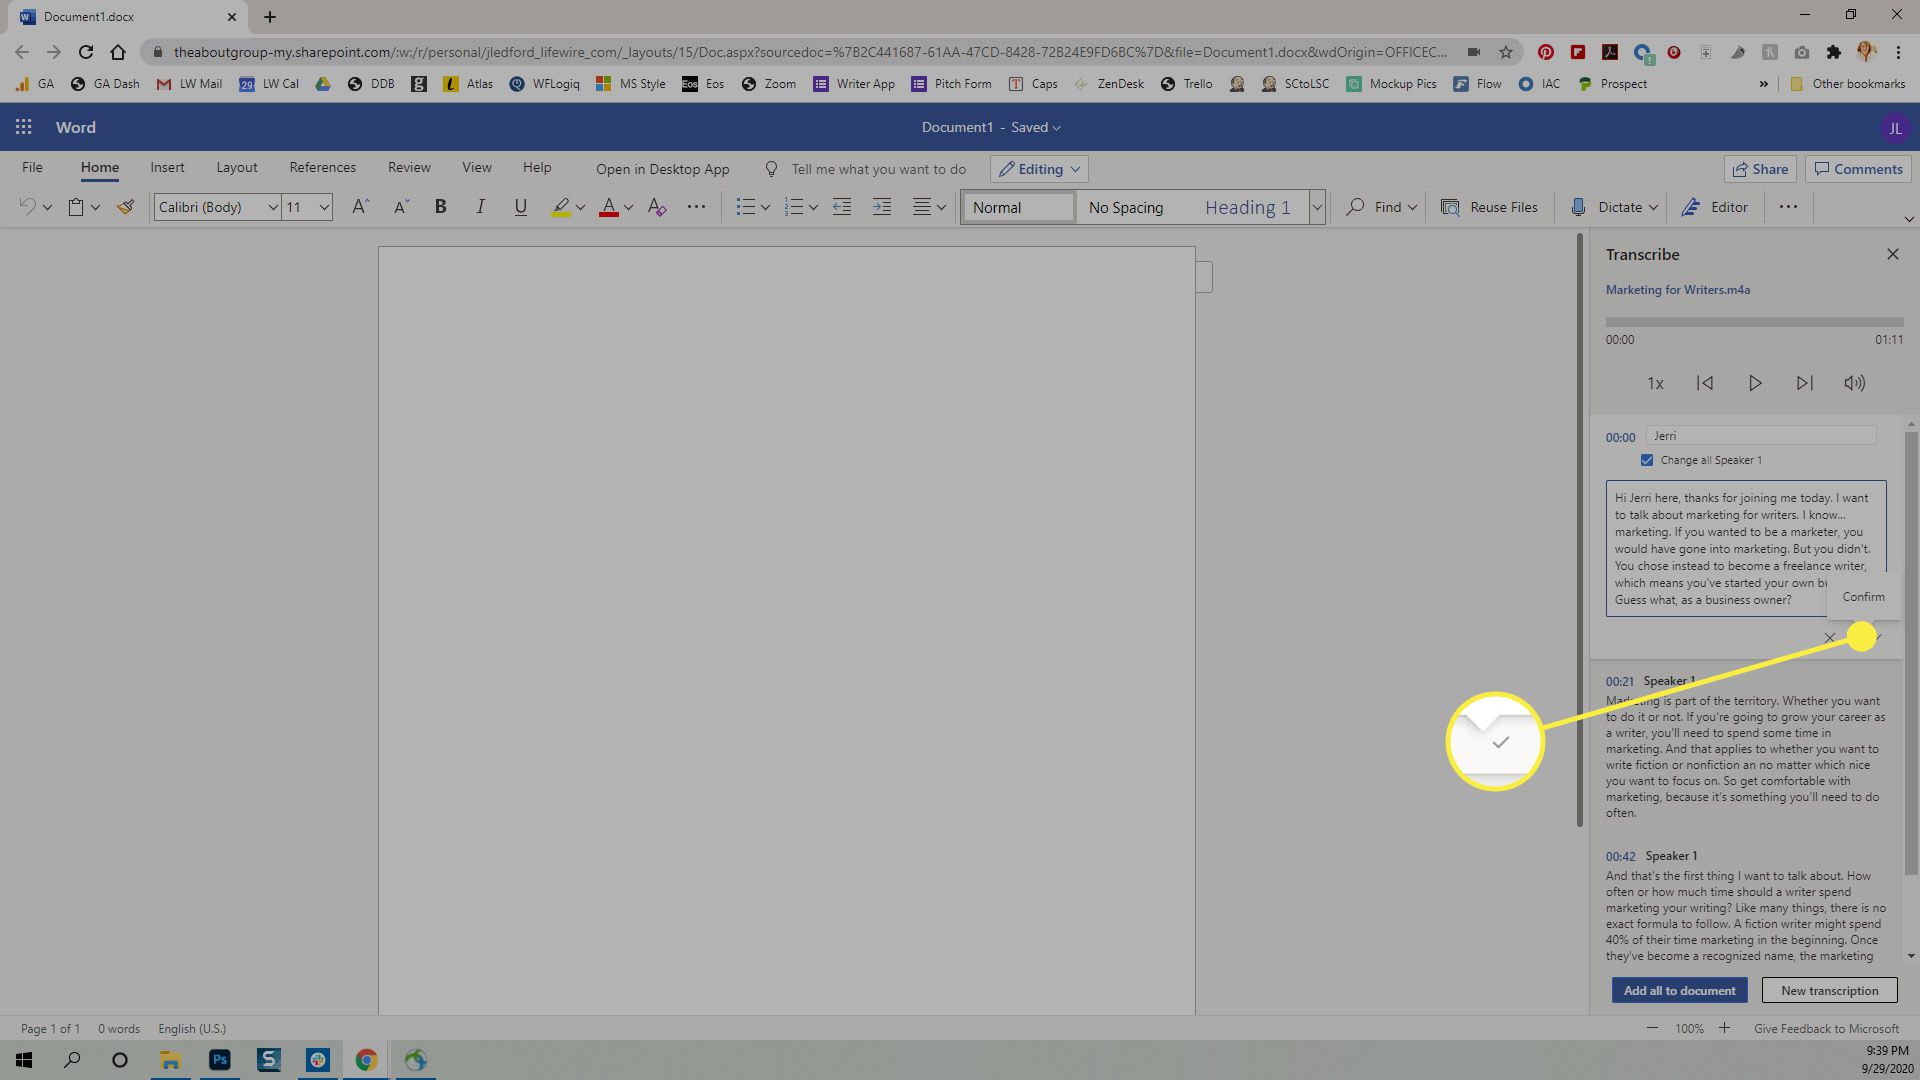The width and height of the screenshot is (1920, 1080).
Task: Click the Increase Indent icon
Action: (881, 207)
